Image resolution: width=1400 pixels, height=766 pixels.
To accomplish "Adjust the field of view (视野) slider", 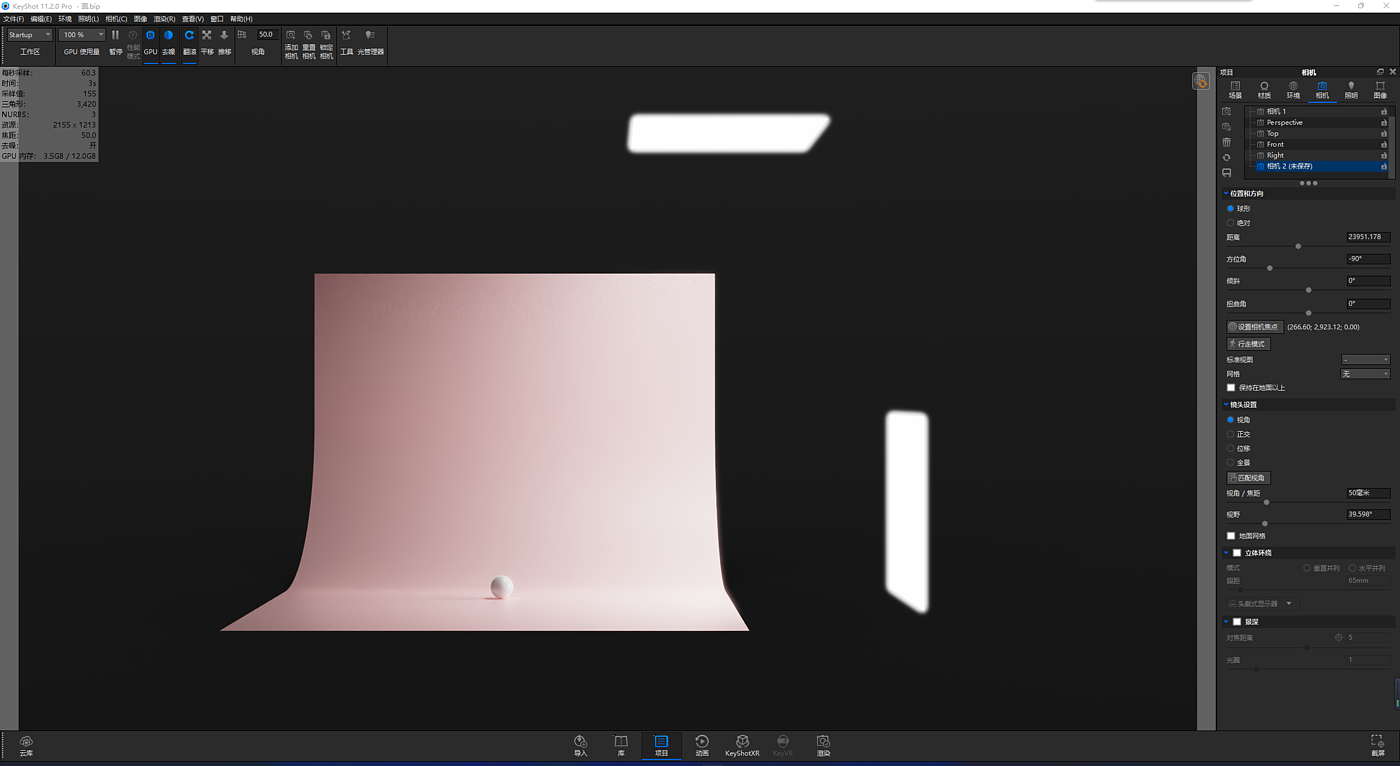I will click(1265, 524).
